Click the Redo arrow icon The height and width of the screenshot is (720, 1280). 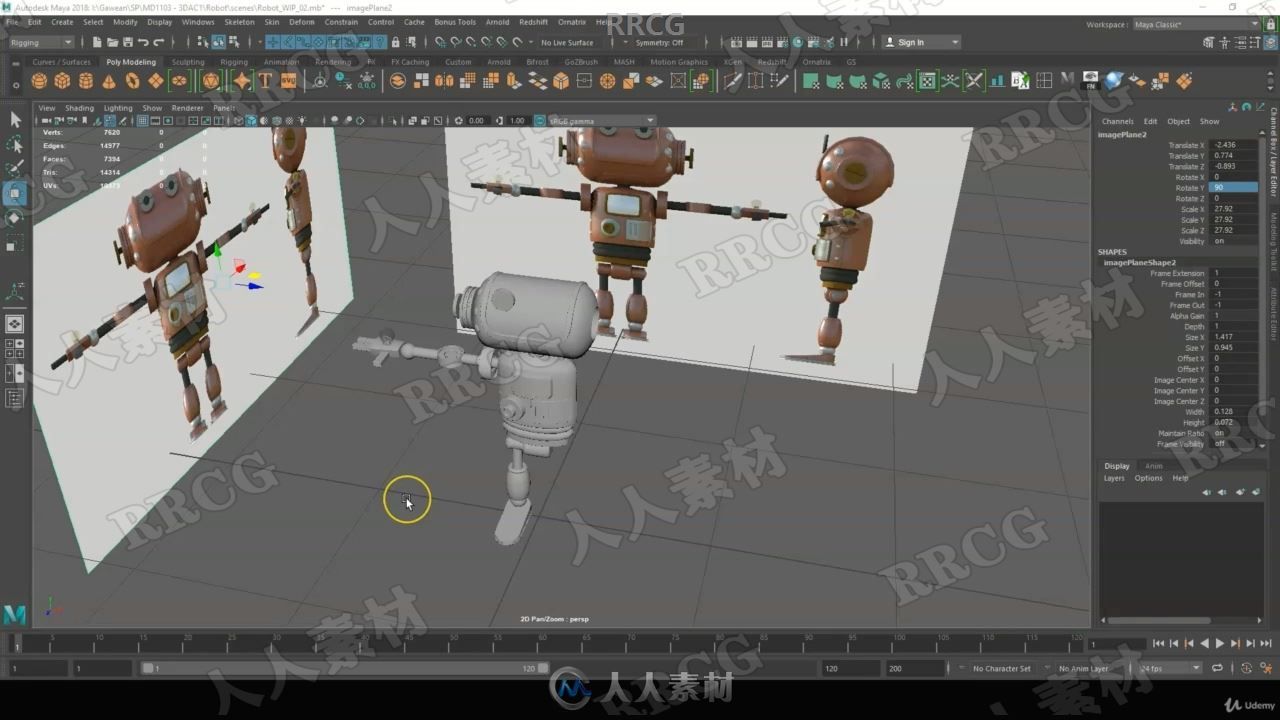pos(159,42)
